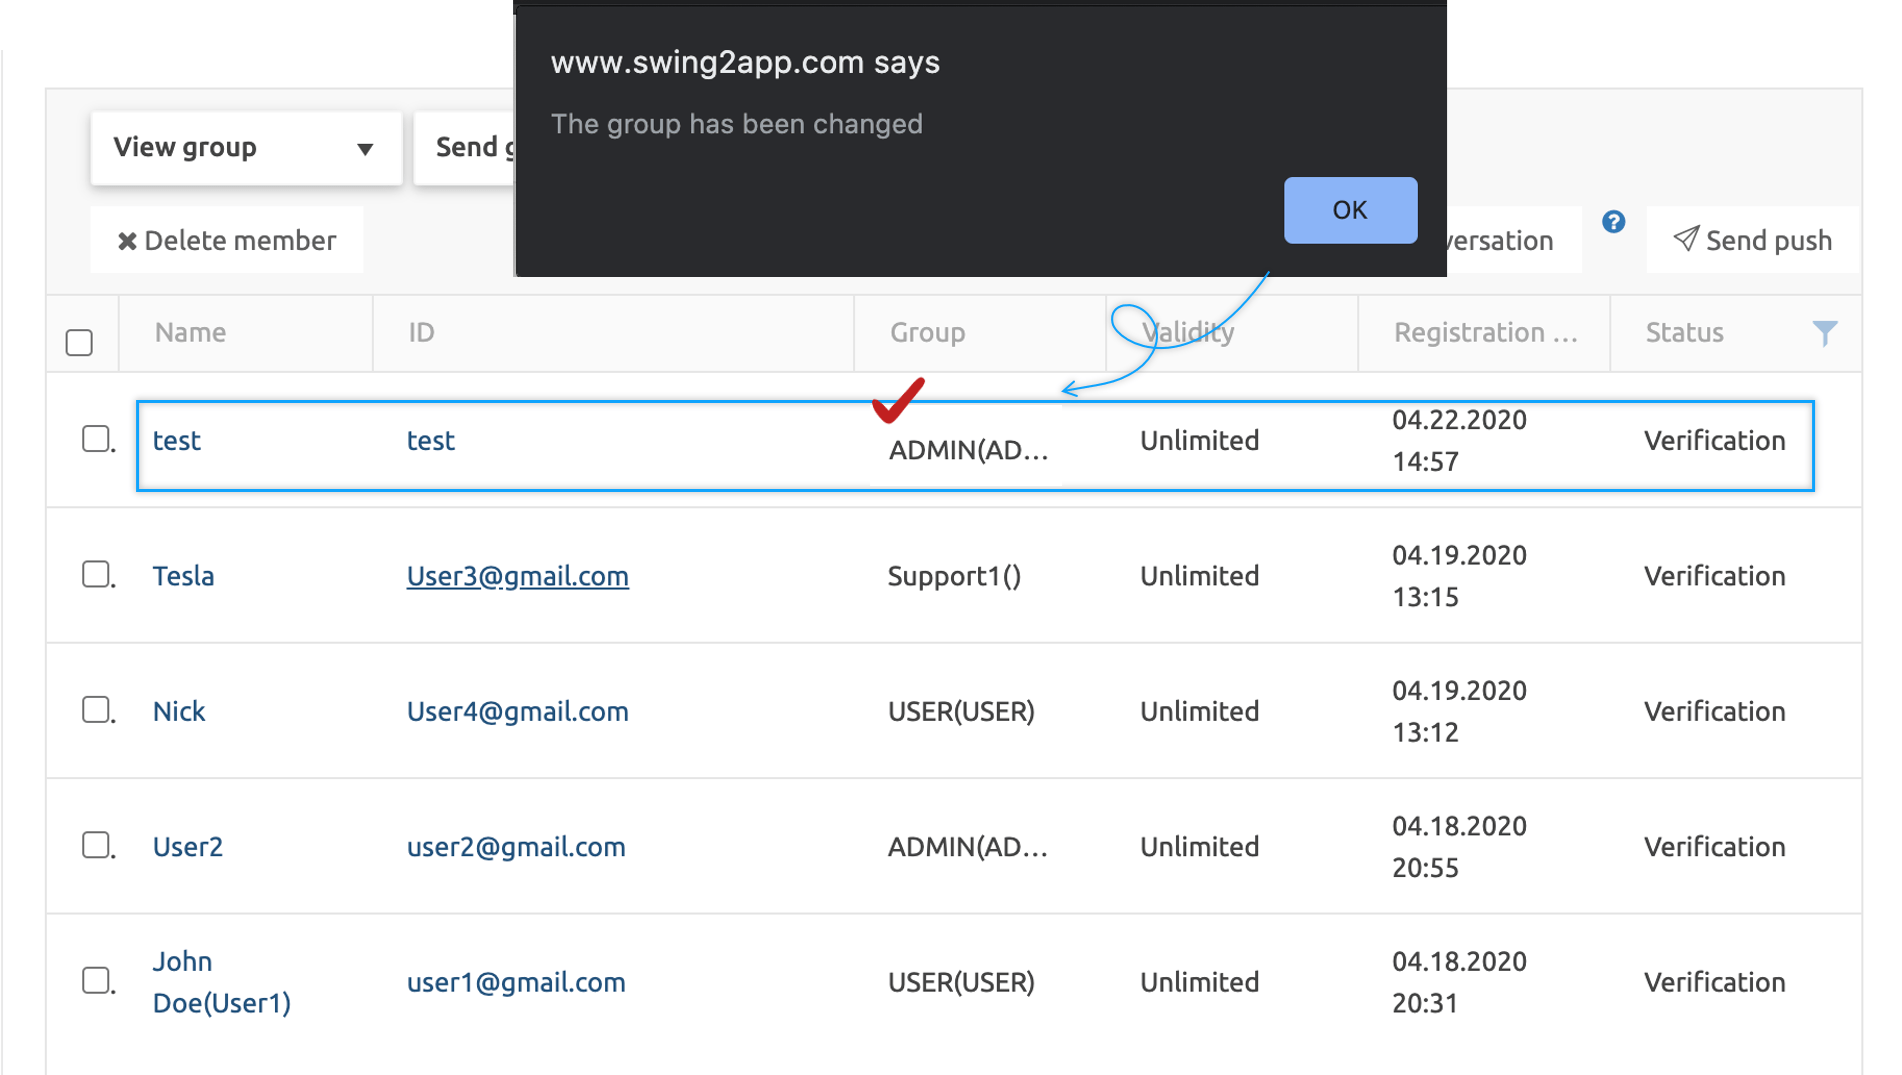The width and height of the screenshot is (1902, 1075).
Task: Click the paper plane Send push icon
Action: pos(1686,239)
